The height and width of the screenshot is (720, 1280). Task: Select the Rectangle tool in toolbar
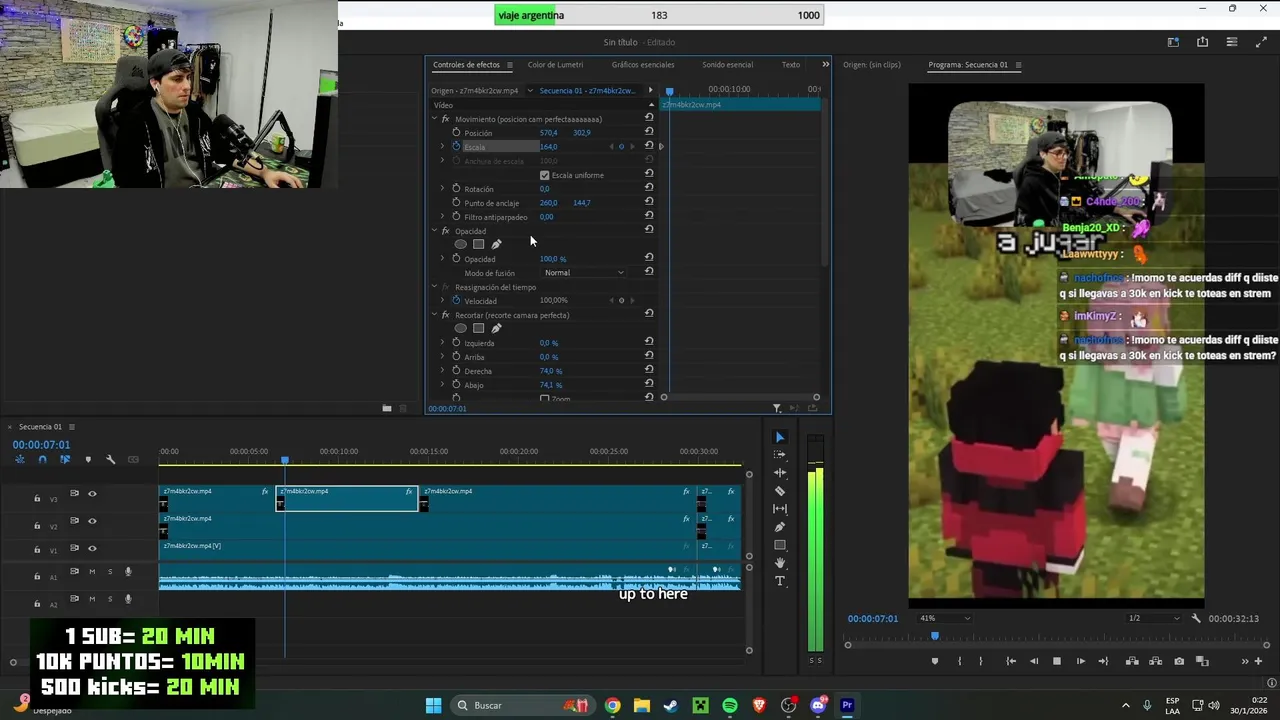[780, 545]
